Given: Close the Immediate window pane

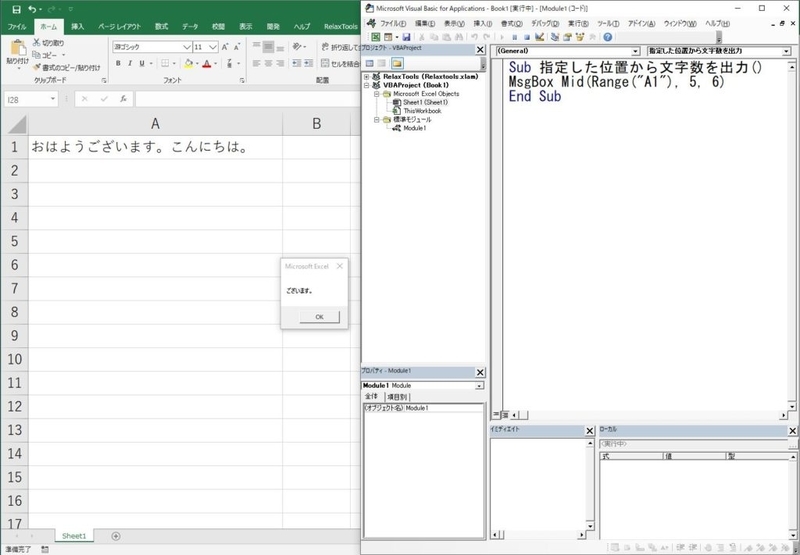Looking at the screenshot, I should point(589,431).
